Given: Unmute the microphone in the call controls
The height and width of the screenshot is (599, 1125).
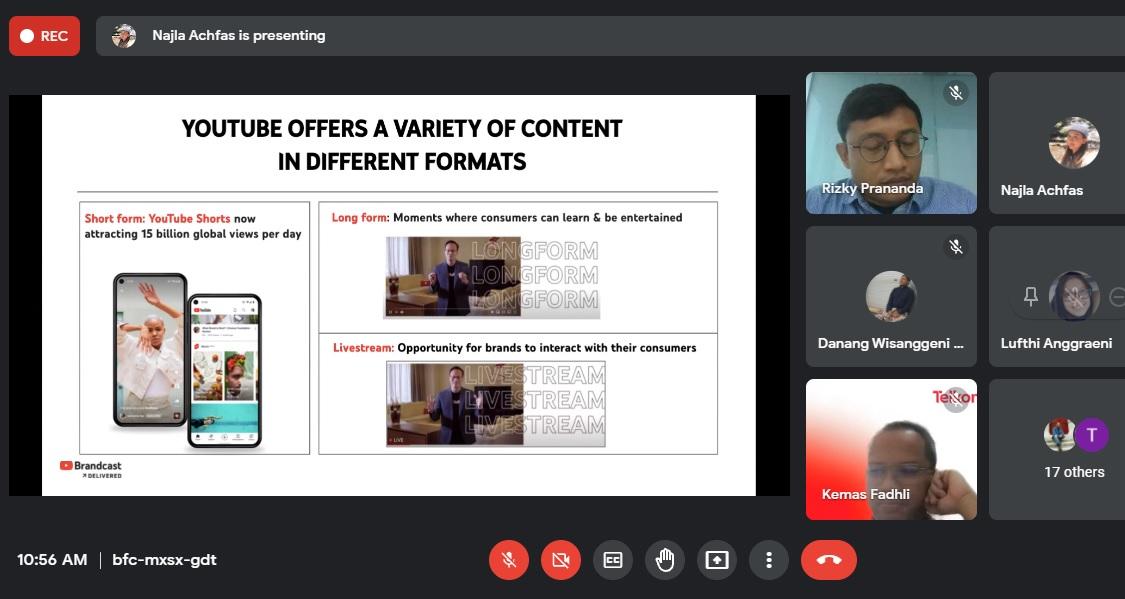Looking at the screenshot, I should coord(509,560).
